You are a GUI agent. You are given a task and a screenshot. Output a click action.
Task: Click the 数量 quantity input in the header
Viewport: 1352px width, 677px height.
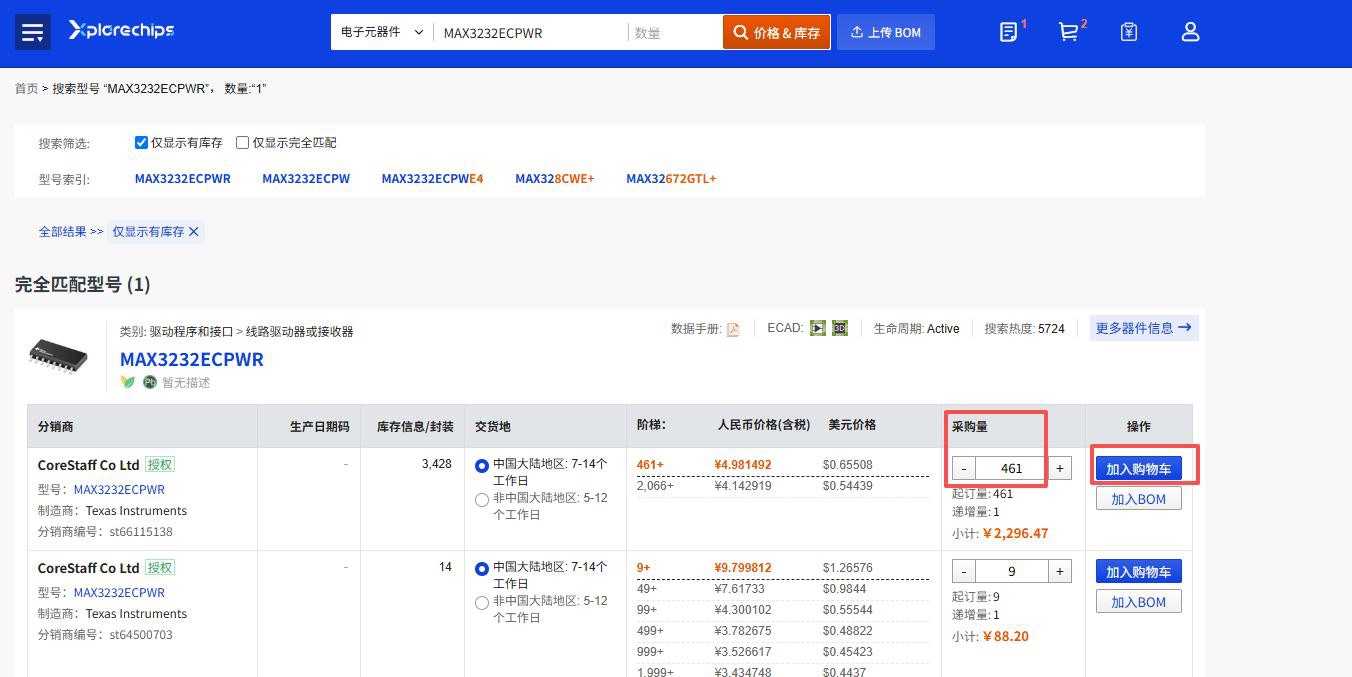[x=675, y=32]
